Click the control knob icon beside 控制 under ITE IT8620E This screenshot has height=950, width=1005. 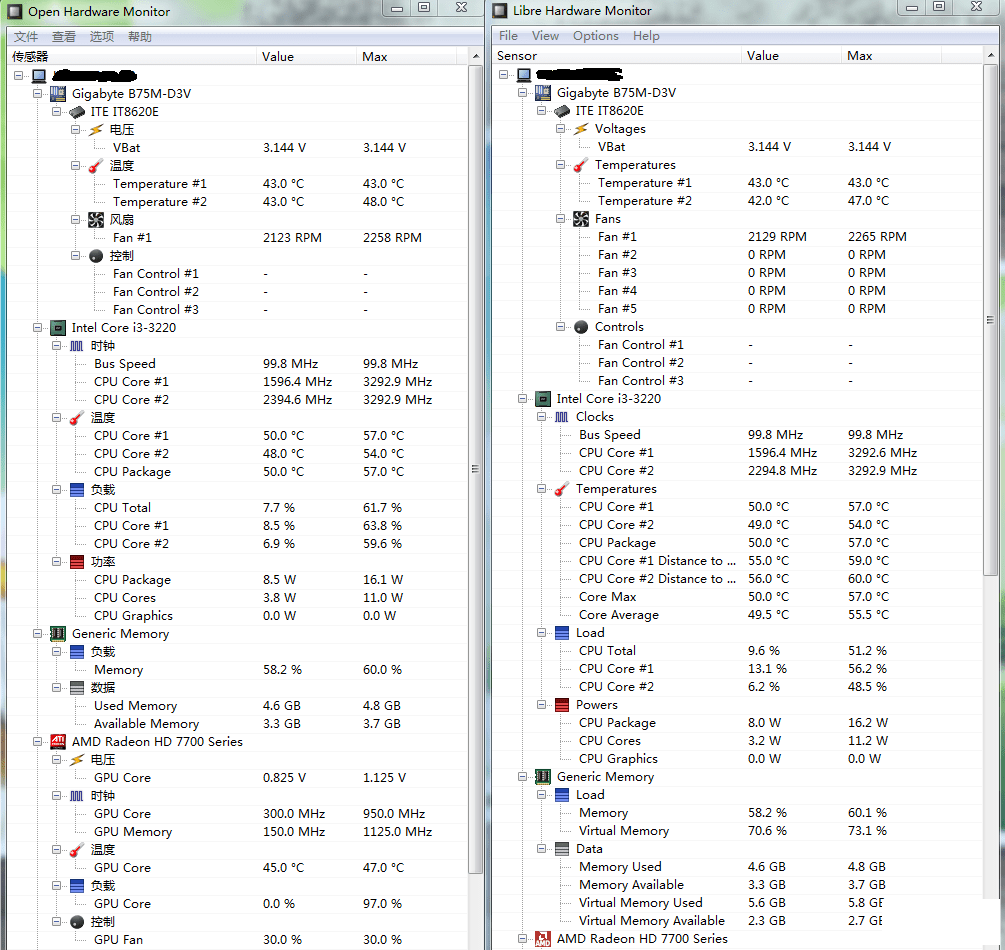pos(96,256)
